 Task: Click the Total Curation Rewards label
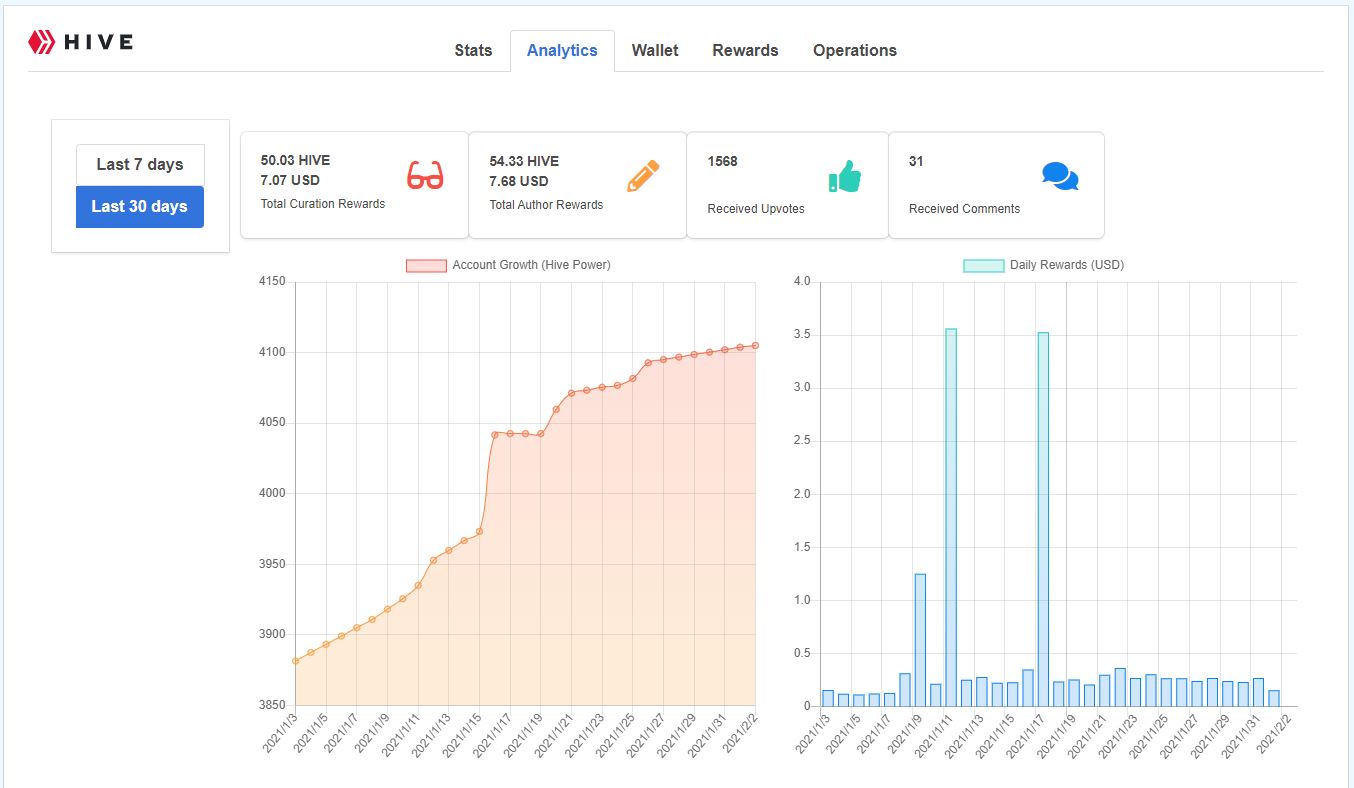323,204
